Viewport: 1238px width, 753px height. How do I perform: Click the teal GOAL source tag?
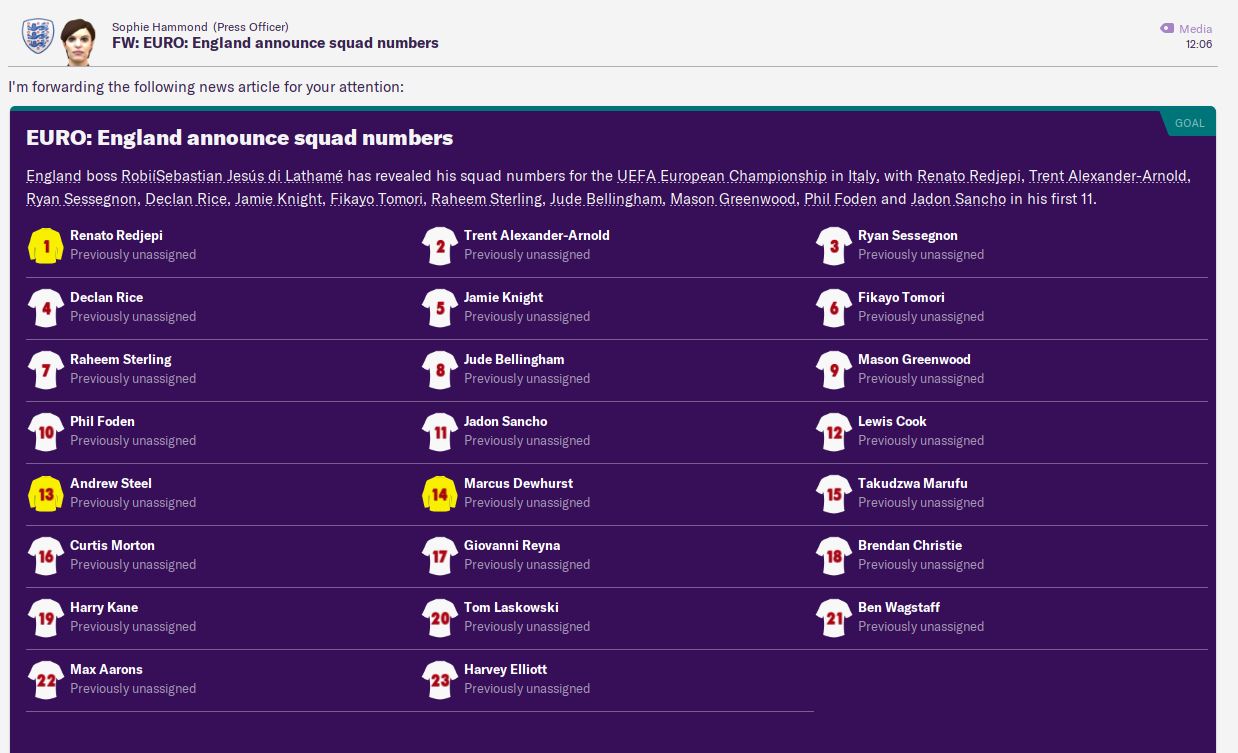pos(1189,123)
